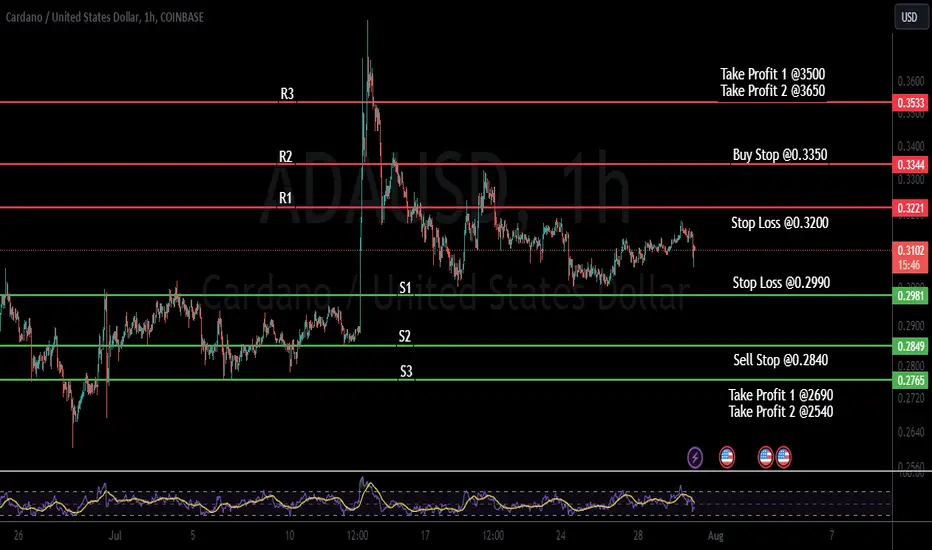Click the 0.3600 price axis tick
This screenshot has height=550, width=932.
911,81
